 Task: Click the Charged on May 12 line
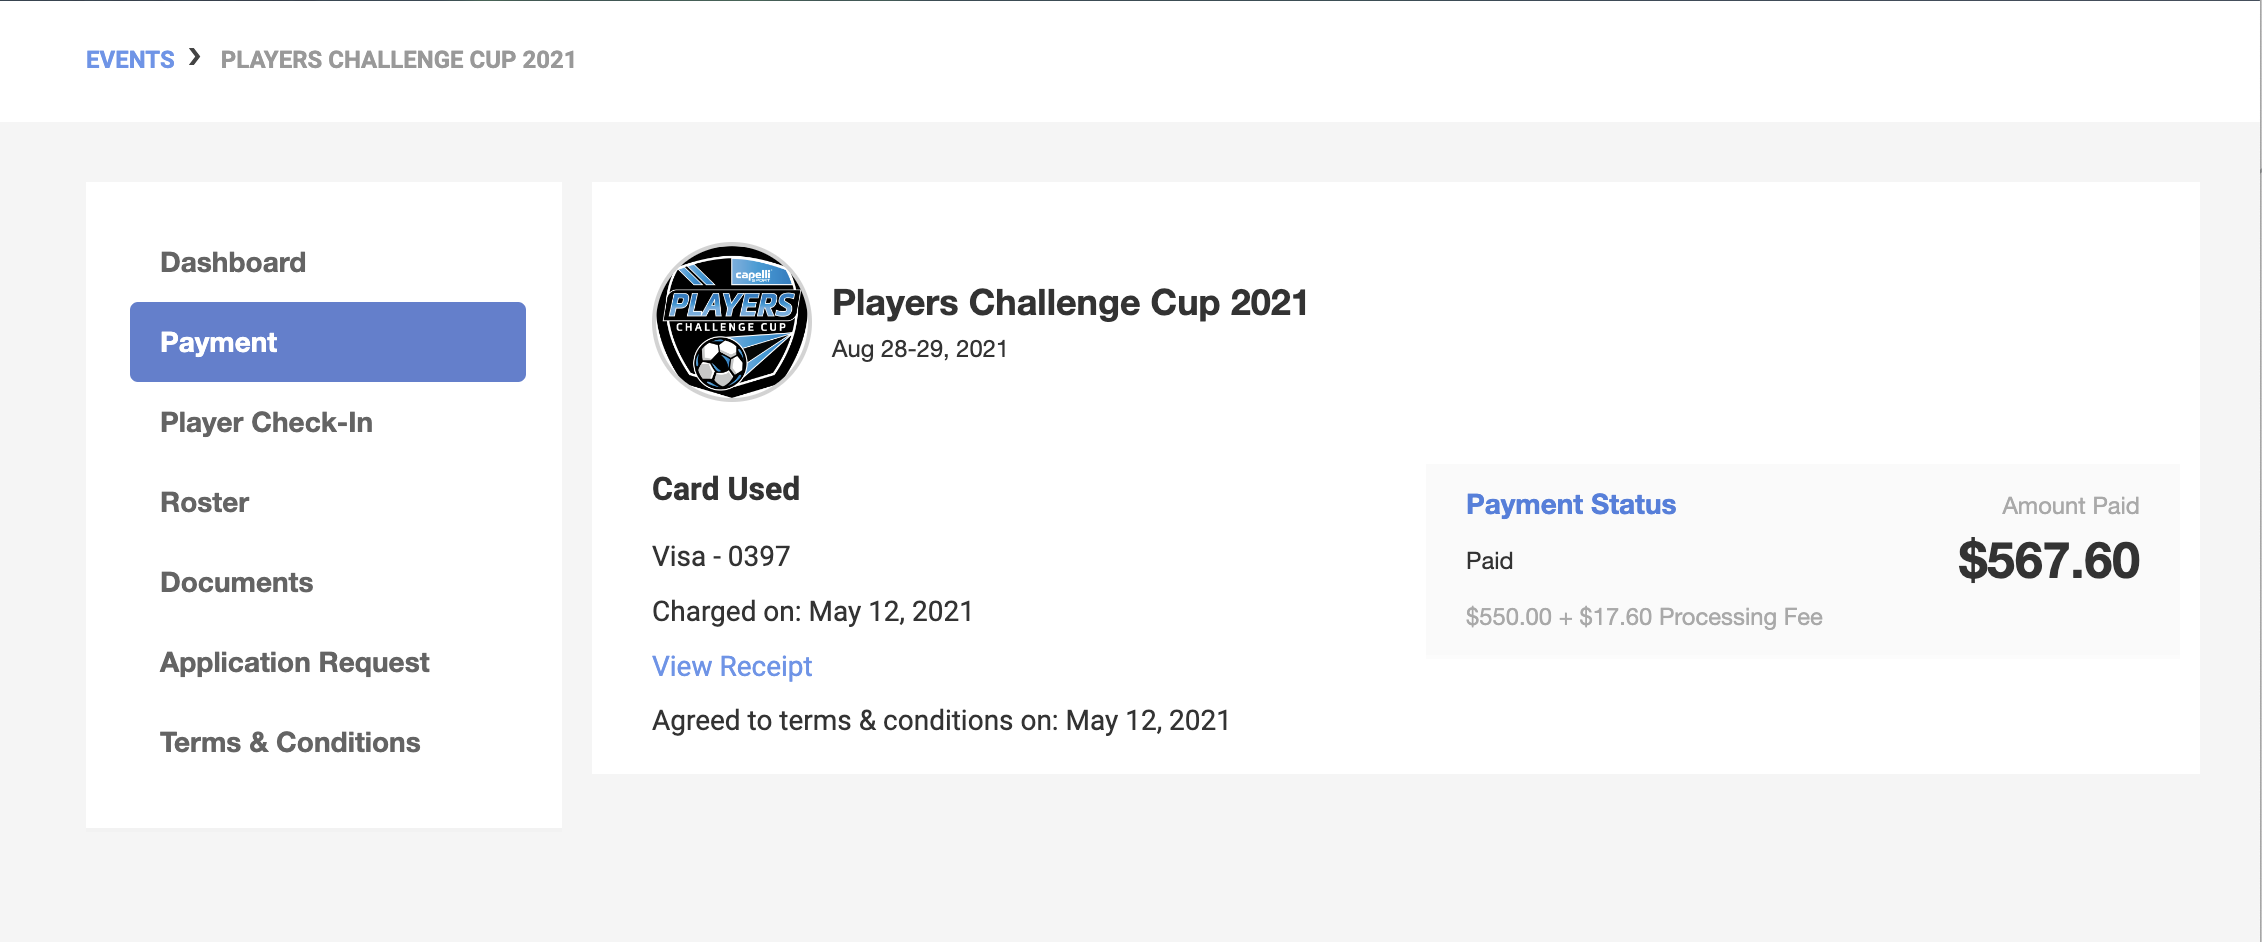[812, 611]
